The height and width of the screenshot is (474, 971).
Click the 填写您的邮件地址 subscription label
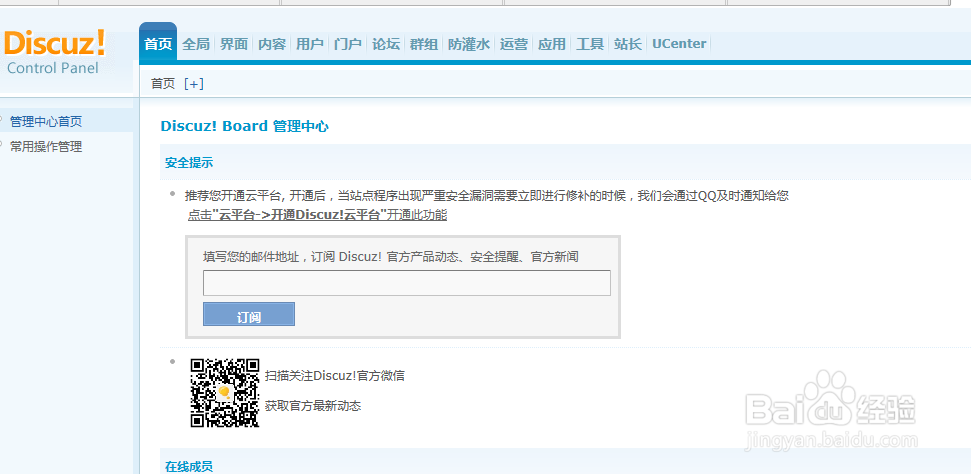391,257
